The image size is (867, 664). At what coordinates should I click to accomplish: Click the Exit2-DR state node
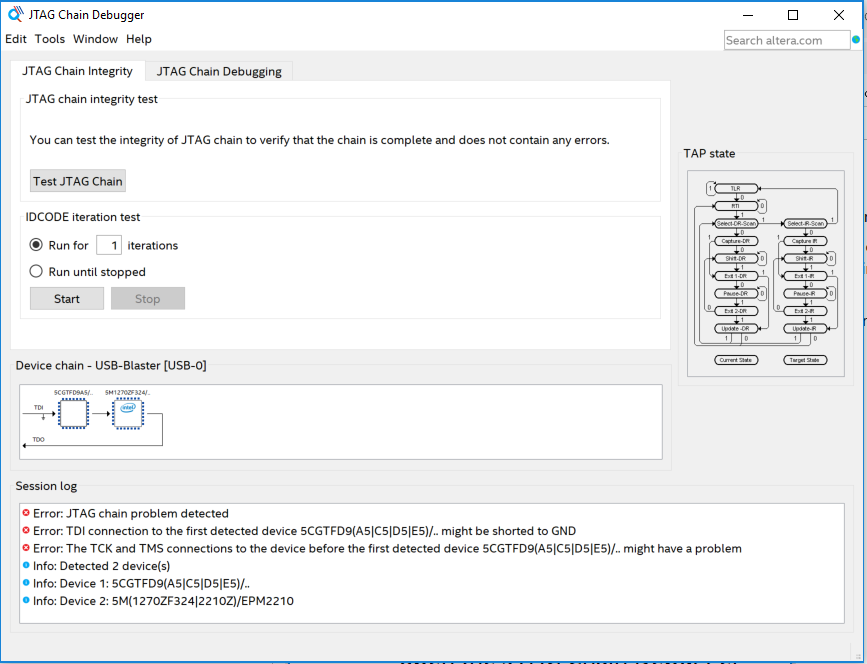coord(735,311)
